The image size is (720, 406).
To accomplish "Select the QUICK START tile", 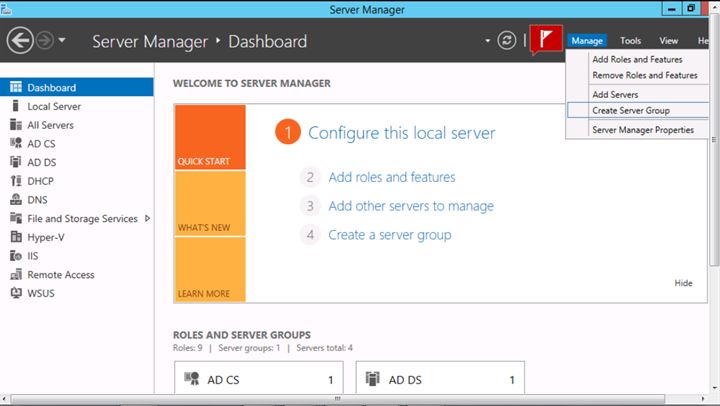I will [210, 137].
